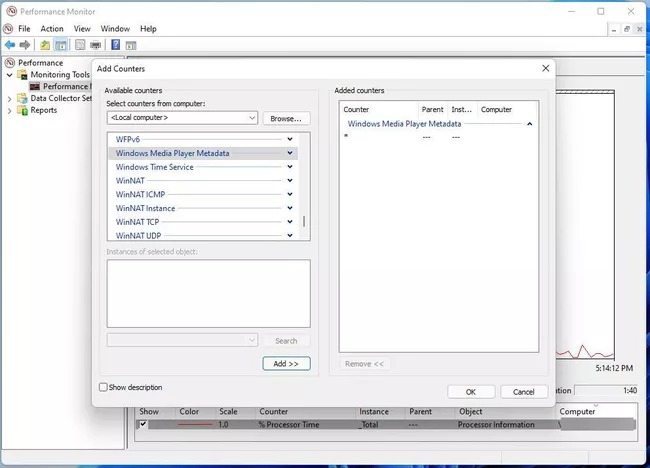Viewport: 650px width, 468px height.
Task: Toggle the Show description checkbox
Action: (x=103, y=387)
